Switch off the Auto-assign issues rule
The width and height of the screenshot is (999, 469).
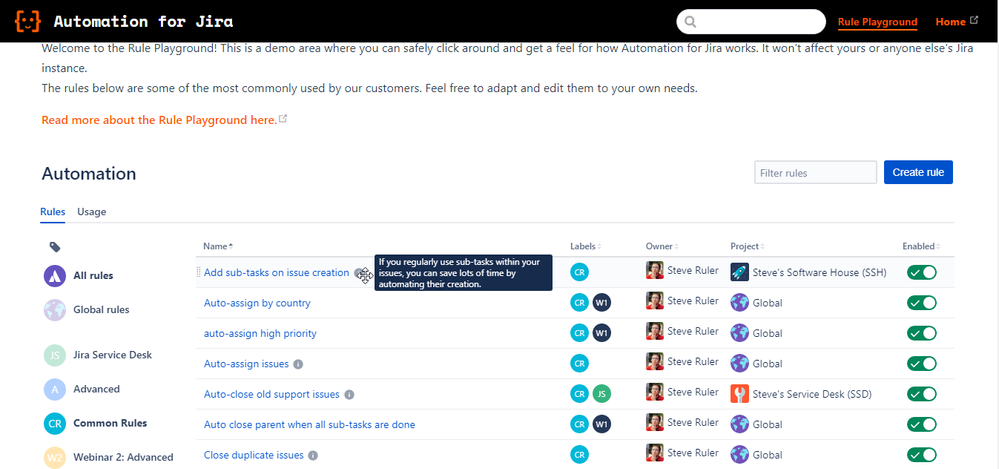click(x=922, y=364)
